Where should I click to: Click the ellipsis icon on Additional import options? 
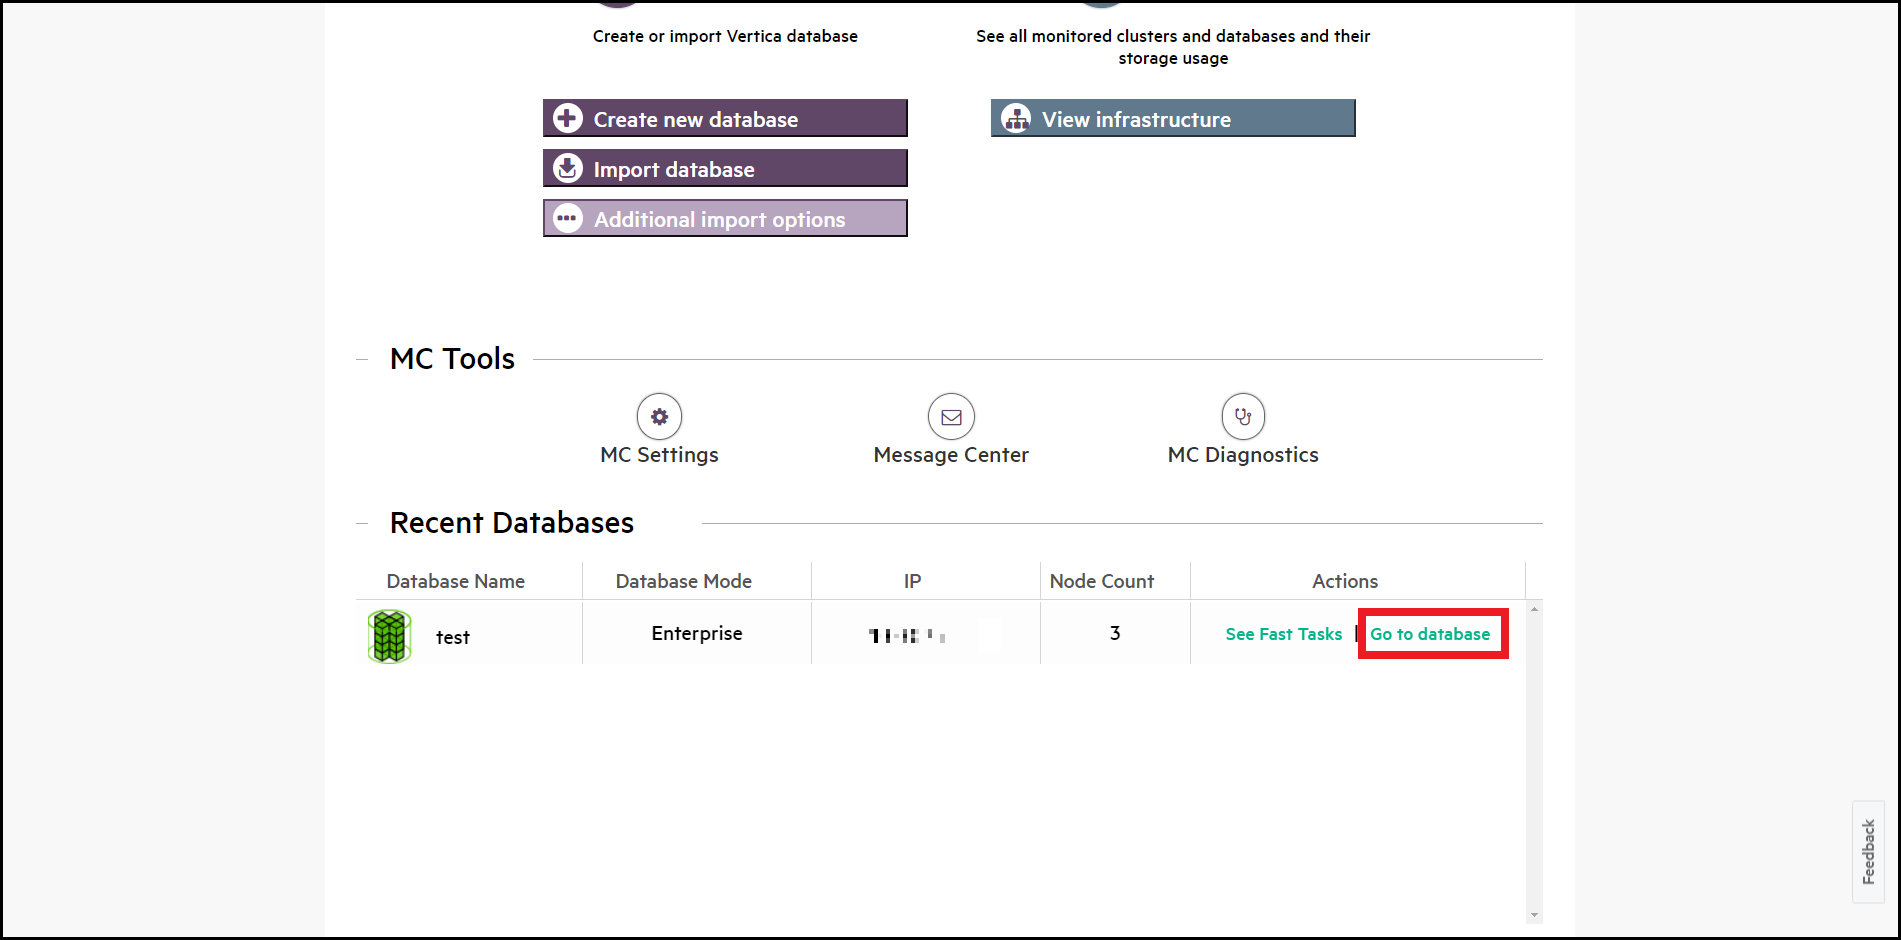(568, 218)
